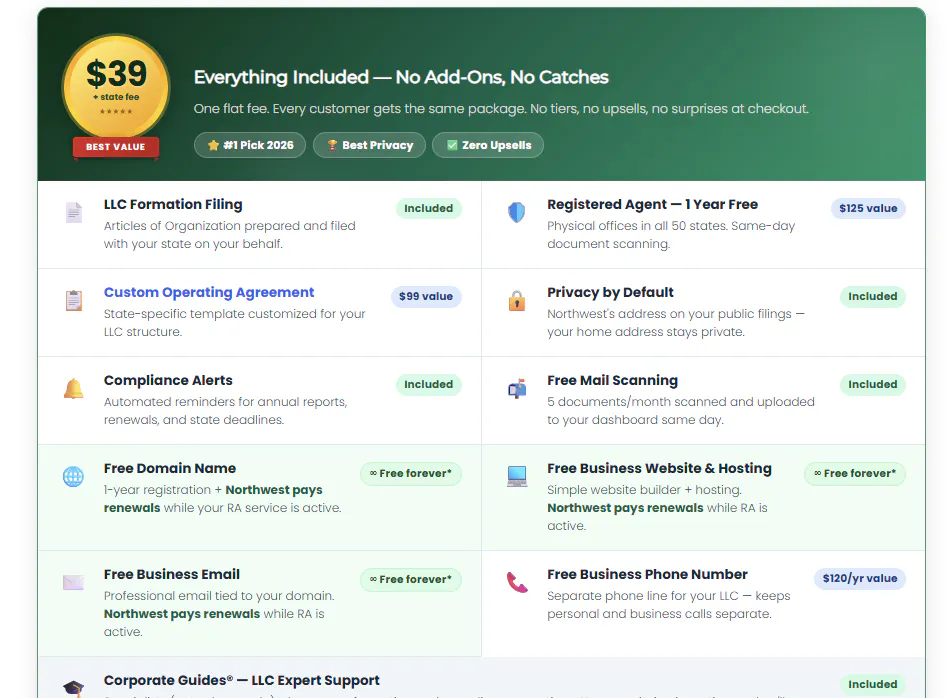
Task: Click the globe icon for Free Domain Name
Action: click(x=74, y=477)
